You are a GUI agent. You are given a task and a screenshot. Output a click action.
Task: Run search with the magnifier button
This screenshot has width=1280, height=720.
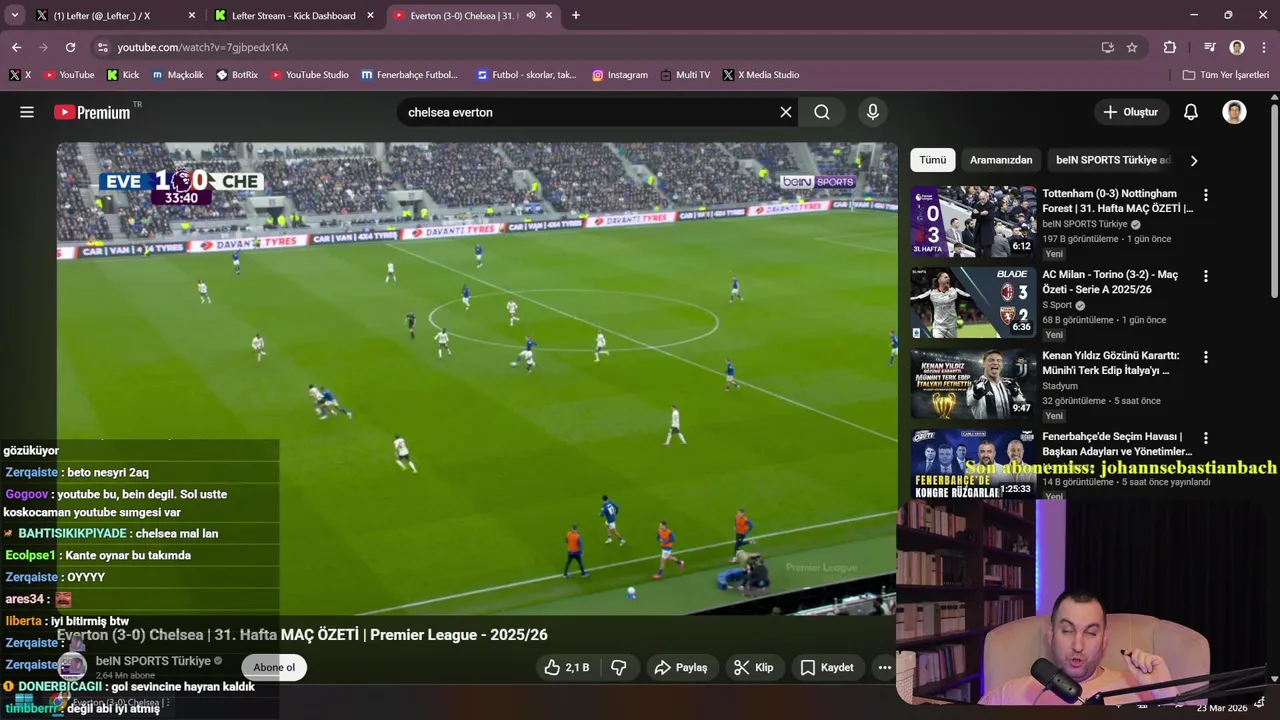pyautogui.click(x=822, y=112)
